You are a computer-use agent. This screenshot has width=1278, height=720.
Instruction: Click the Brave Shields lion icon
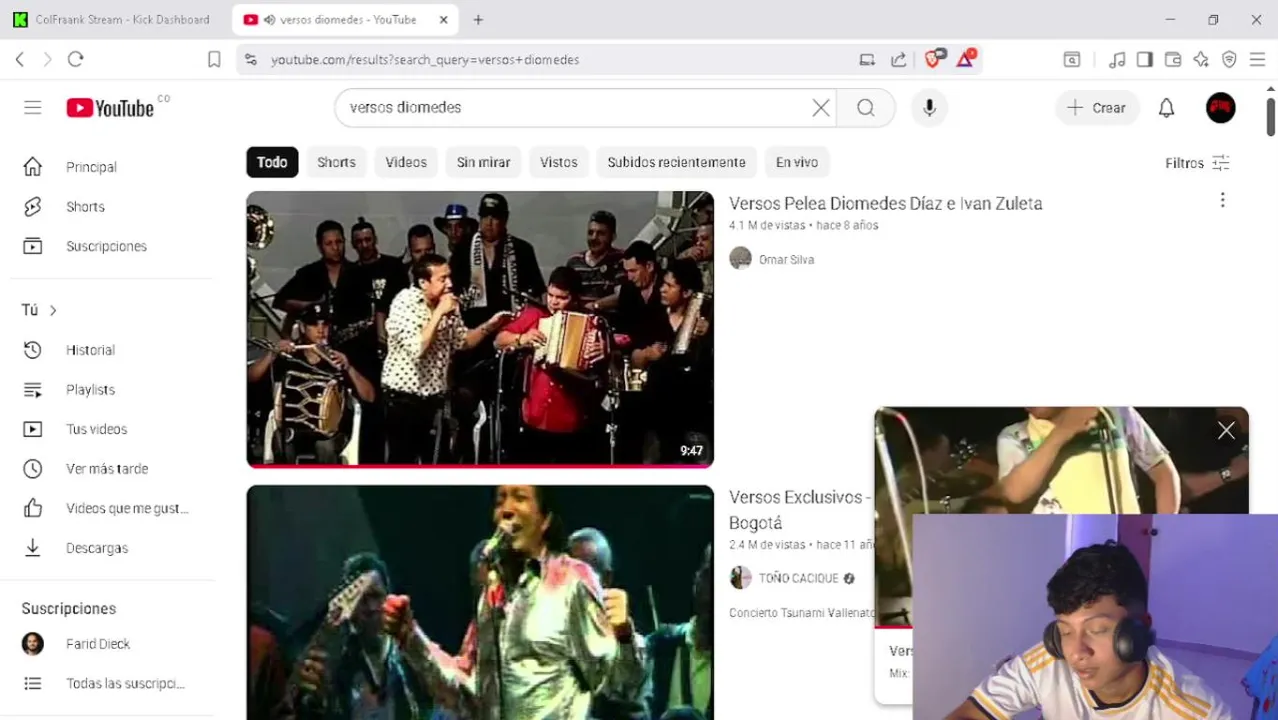(934, 59)
